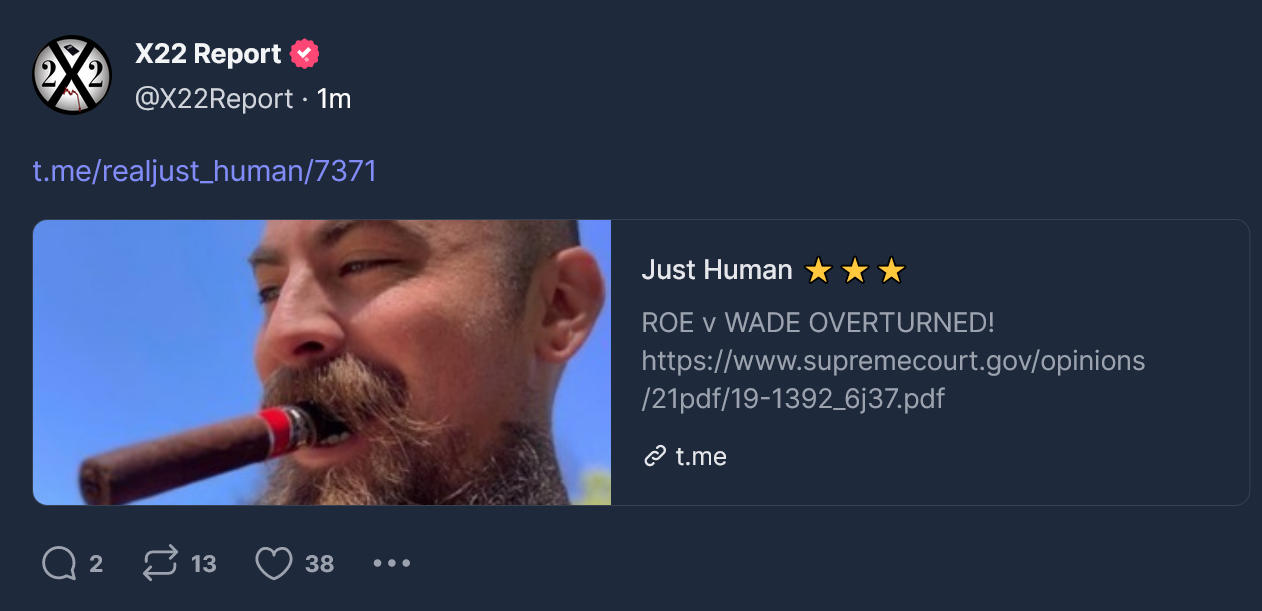
Task: Reply using the speech bubble icon
Action: pos(59,564)
